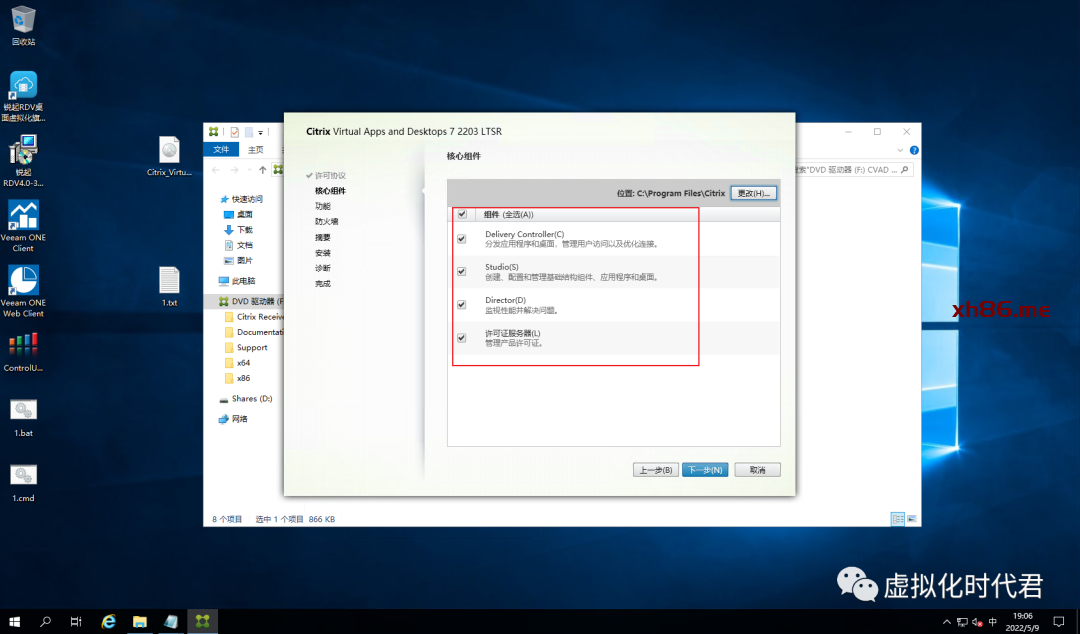
Task: Open the Explorer recent locations dropdown
Action: click(249, 170)
